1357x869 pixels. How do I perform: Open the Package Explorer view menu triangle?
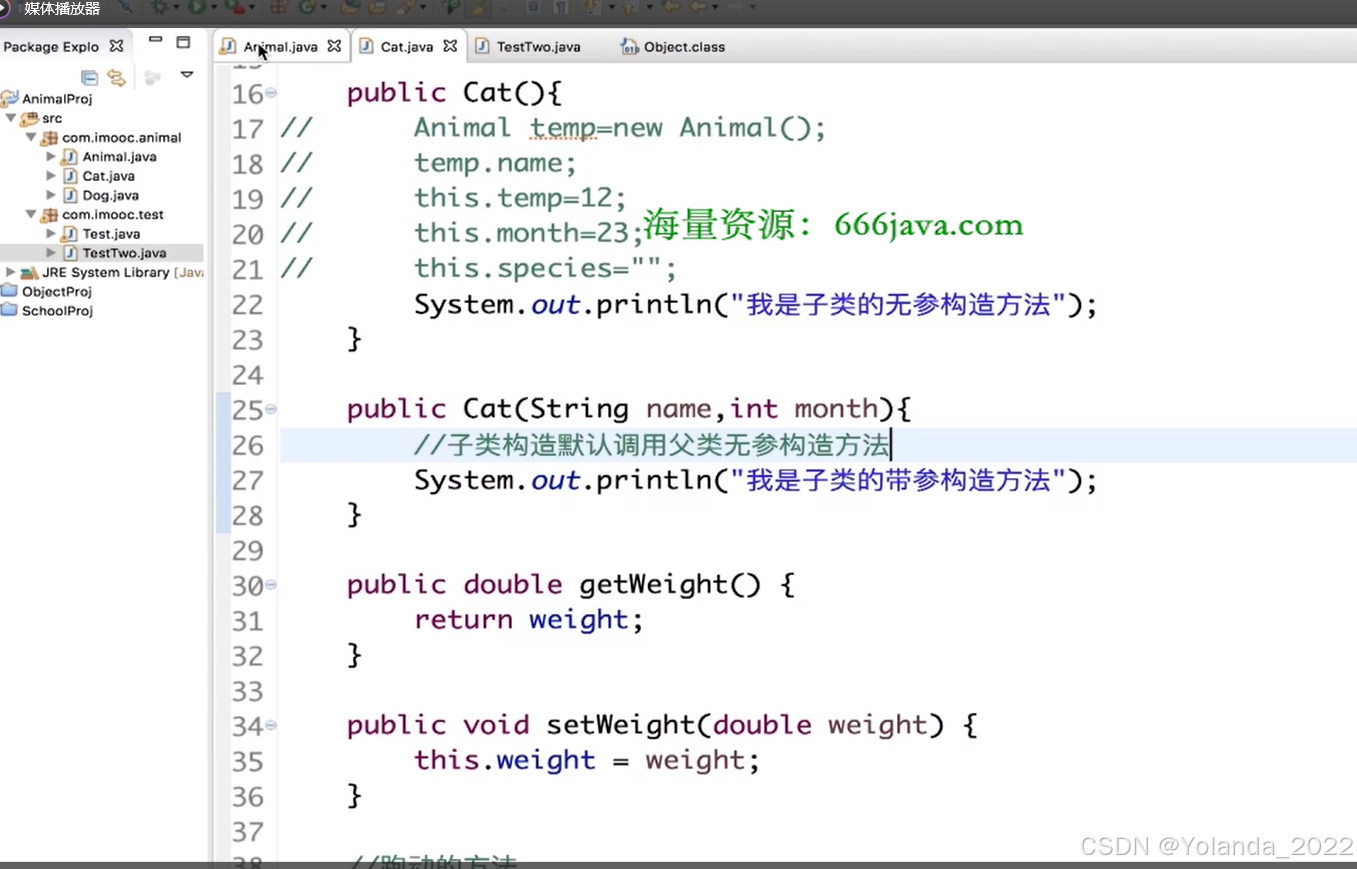(x=186, y=75)
